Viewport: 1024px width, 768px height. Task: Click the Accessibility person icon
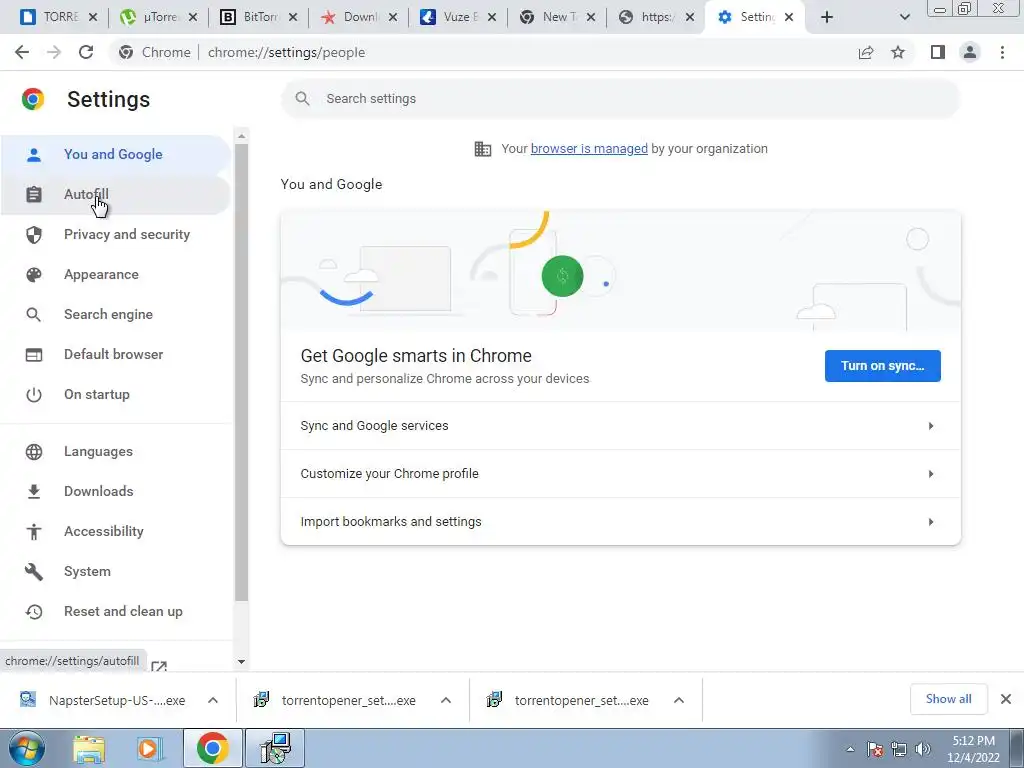pos(33,532)
